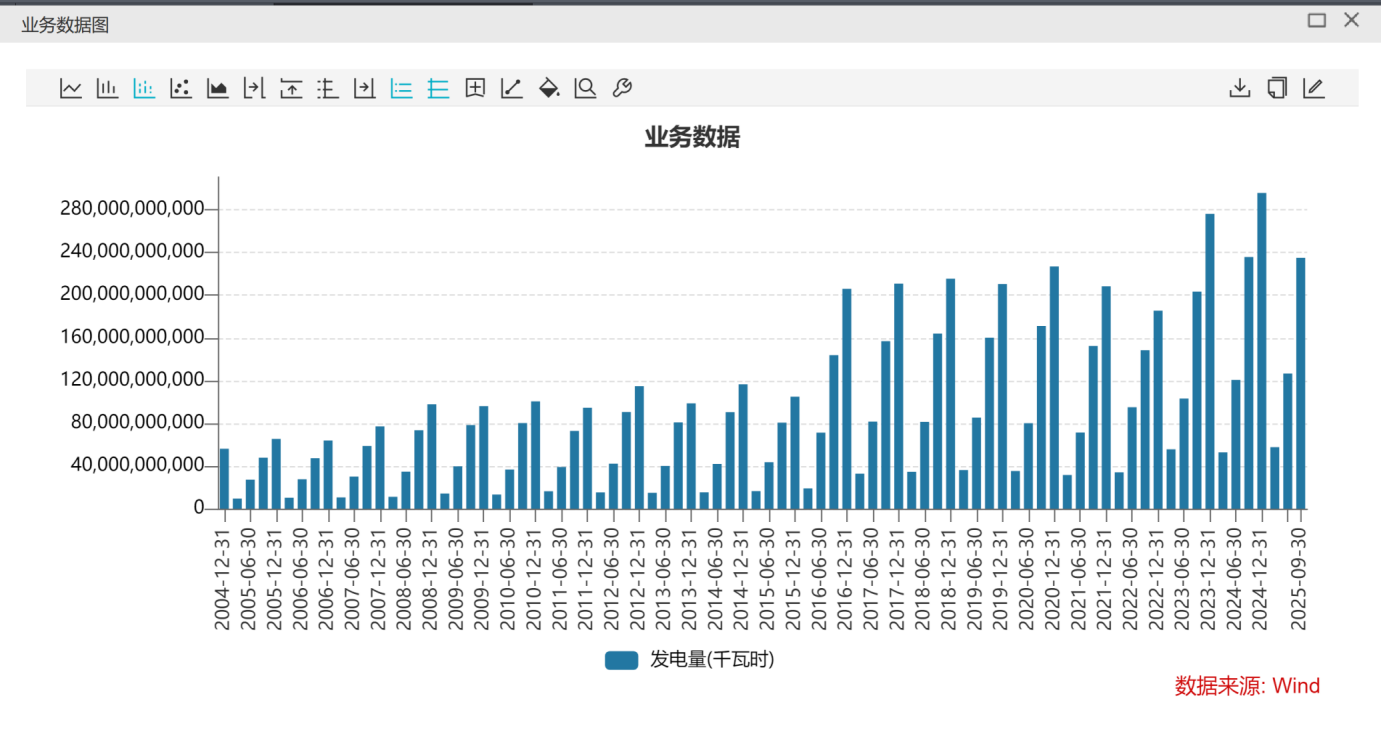Toggle the highlighted dotted-bar chart icon
Viewport: 1381px width, 734px height.
tap(144, 89)
